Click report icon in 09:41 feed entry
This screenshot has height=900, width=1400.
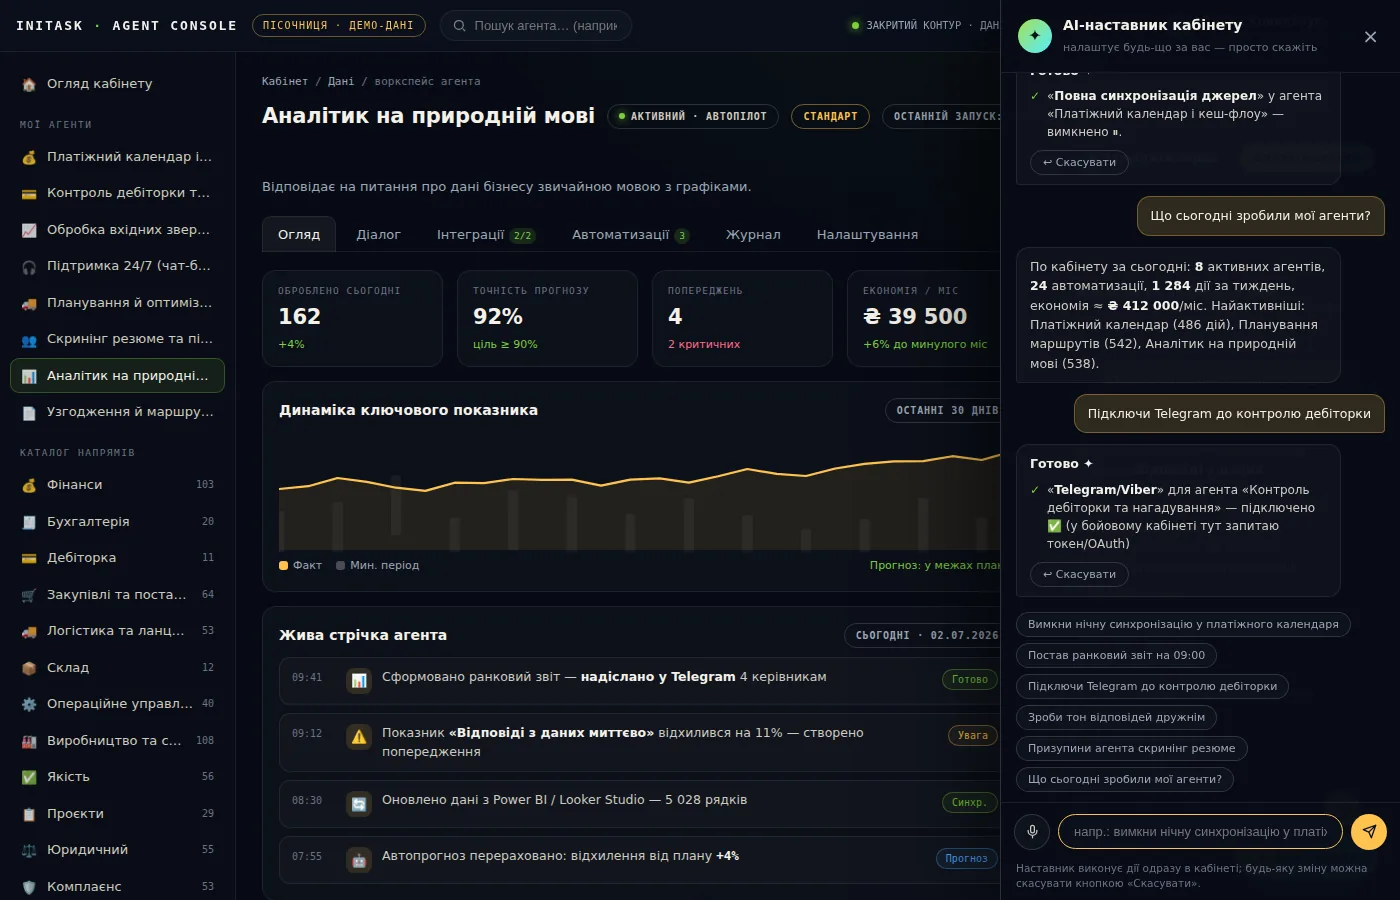(359, 681)
